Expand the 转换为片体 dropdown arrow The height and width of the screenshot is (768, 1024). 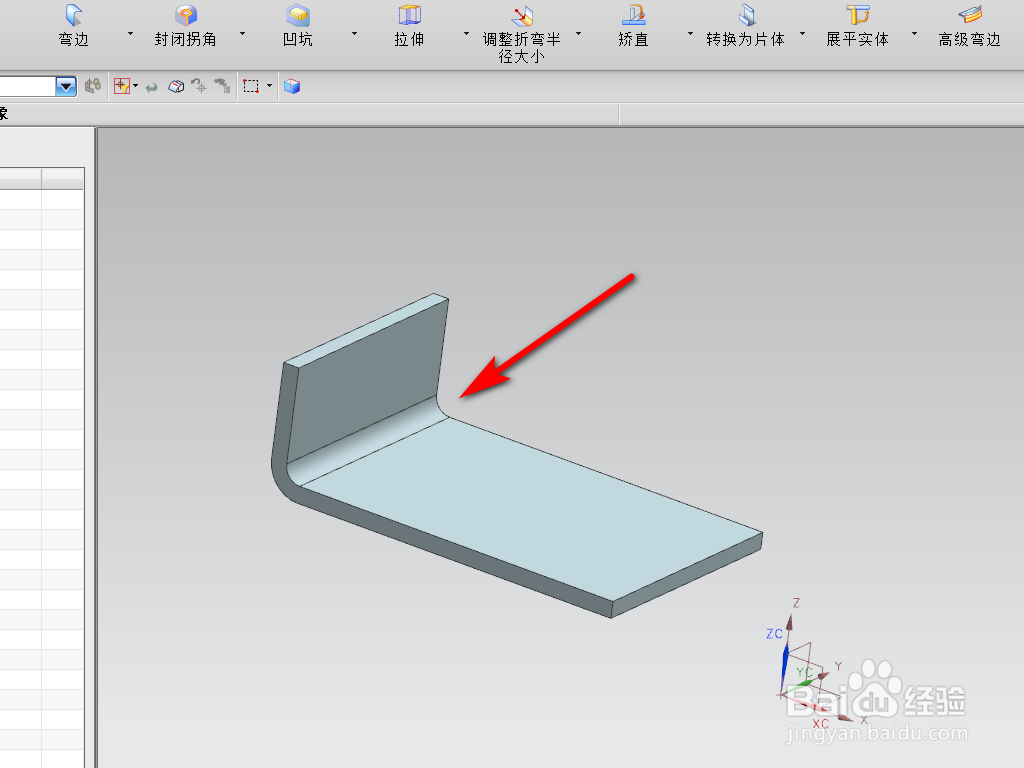[803, 33]
